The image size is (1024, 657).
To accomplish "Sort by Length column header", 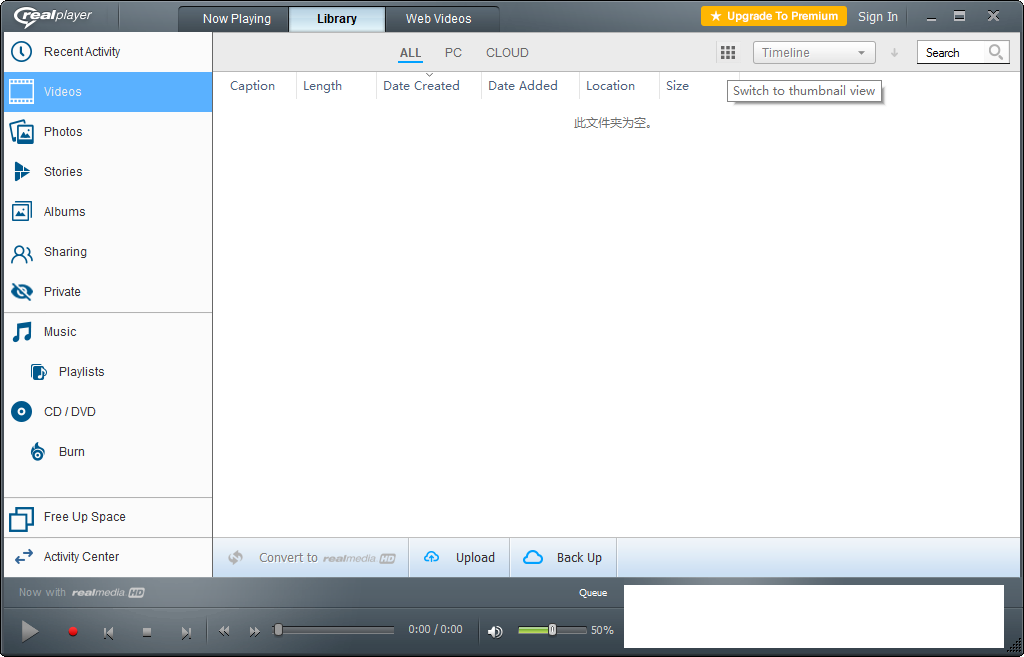I will pyautogui.click(x=323, y=86).
